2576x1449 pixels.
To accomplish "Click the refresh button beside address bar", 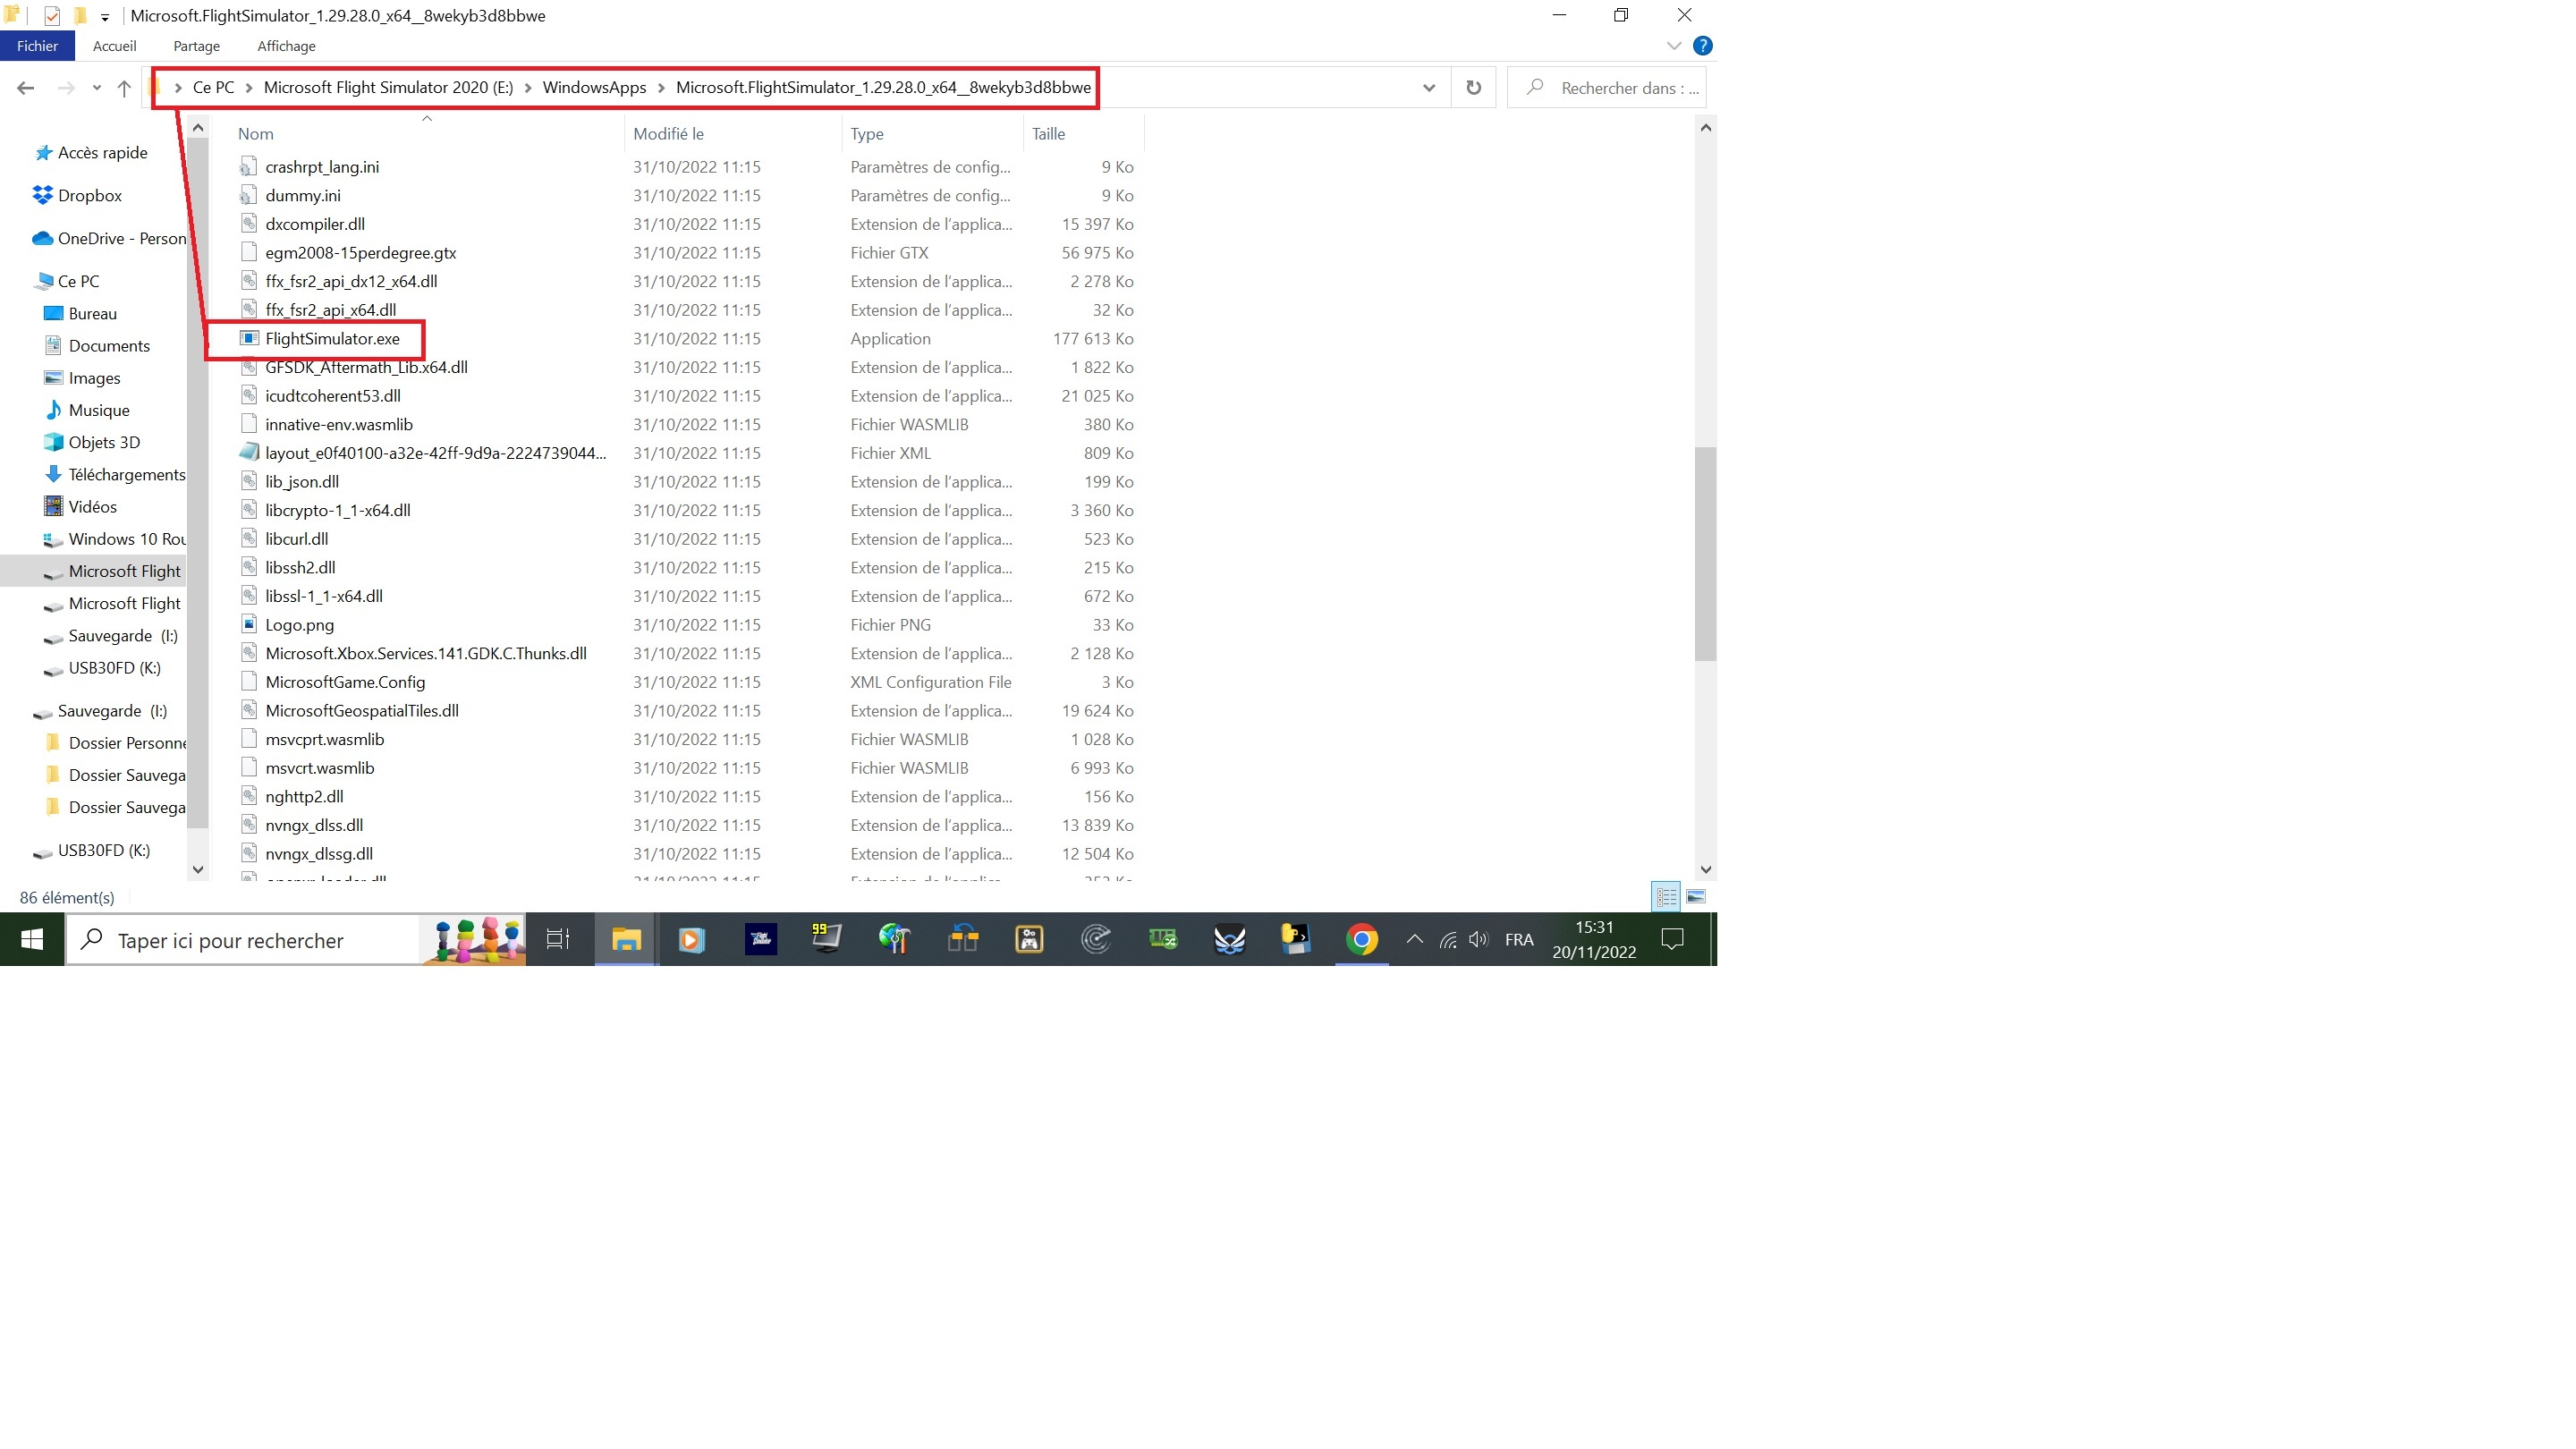I will coord(1473,88).
